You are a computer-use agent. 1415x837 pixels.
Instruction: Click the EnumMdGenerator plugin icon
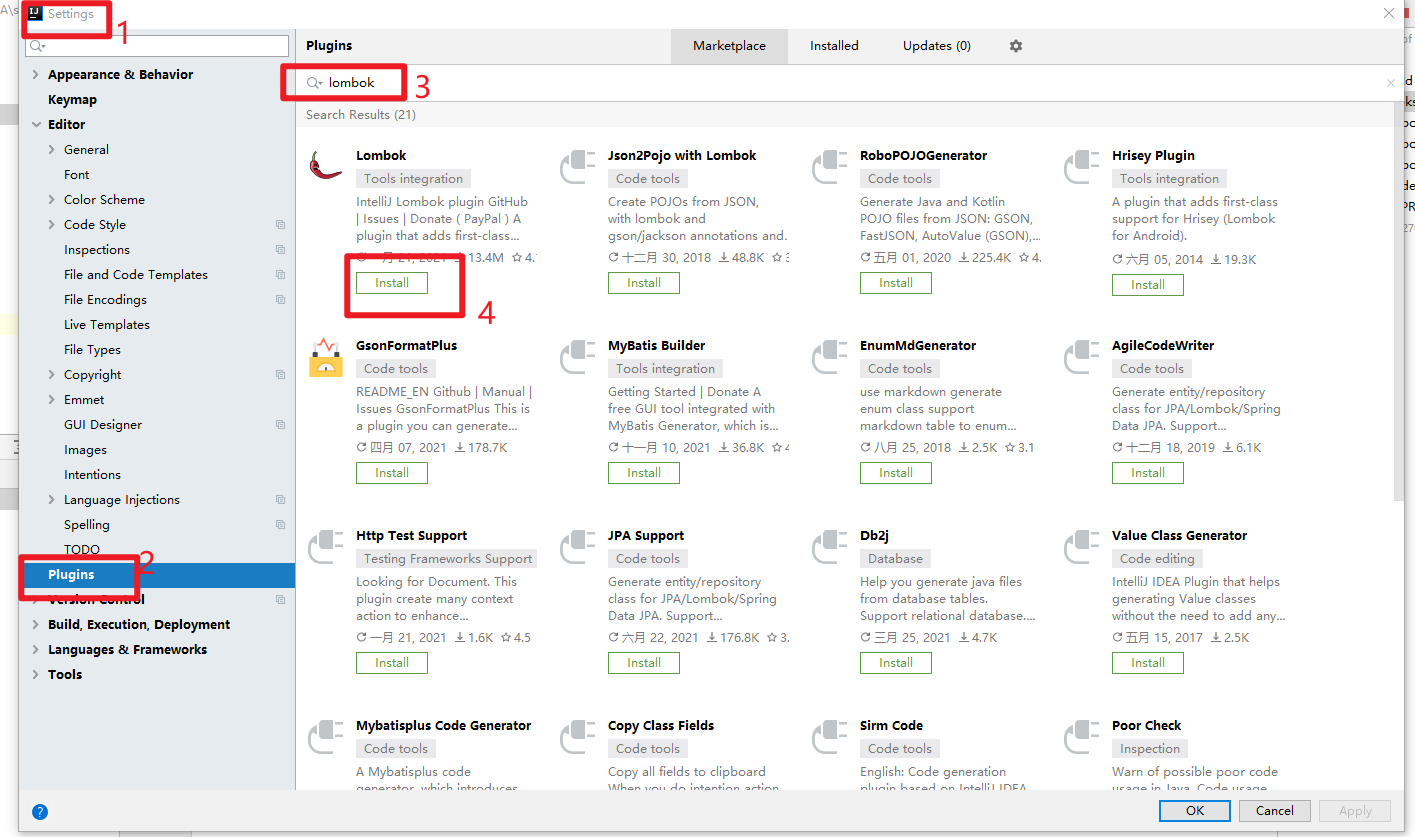(x=830, y=356)
